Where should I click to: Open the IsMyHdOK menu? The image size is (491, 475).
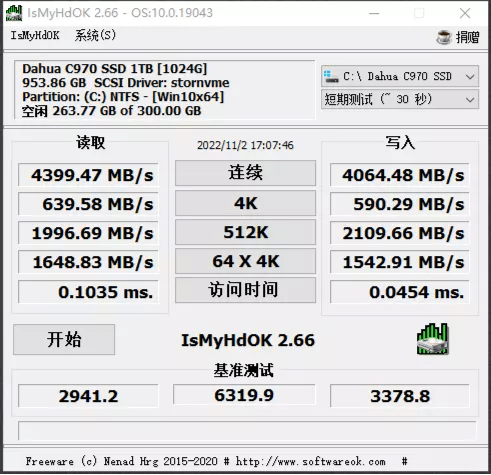tap(35, 35)
